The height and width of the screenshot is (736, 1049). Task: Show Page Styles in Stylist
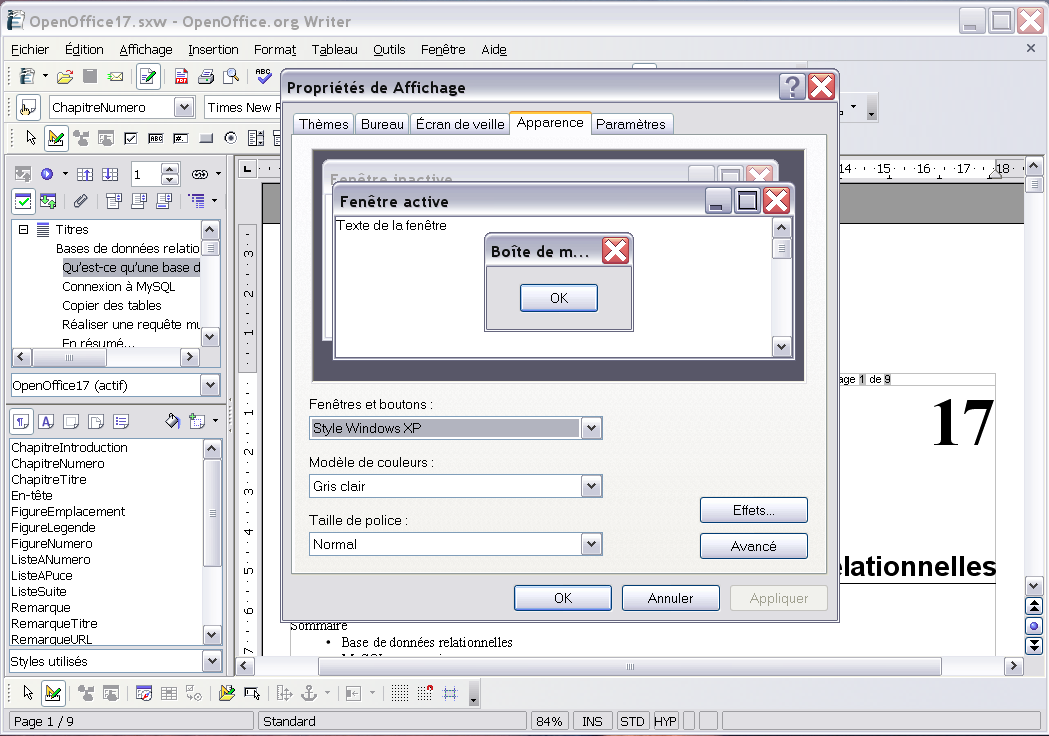coord(96,421)
